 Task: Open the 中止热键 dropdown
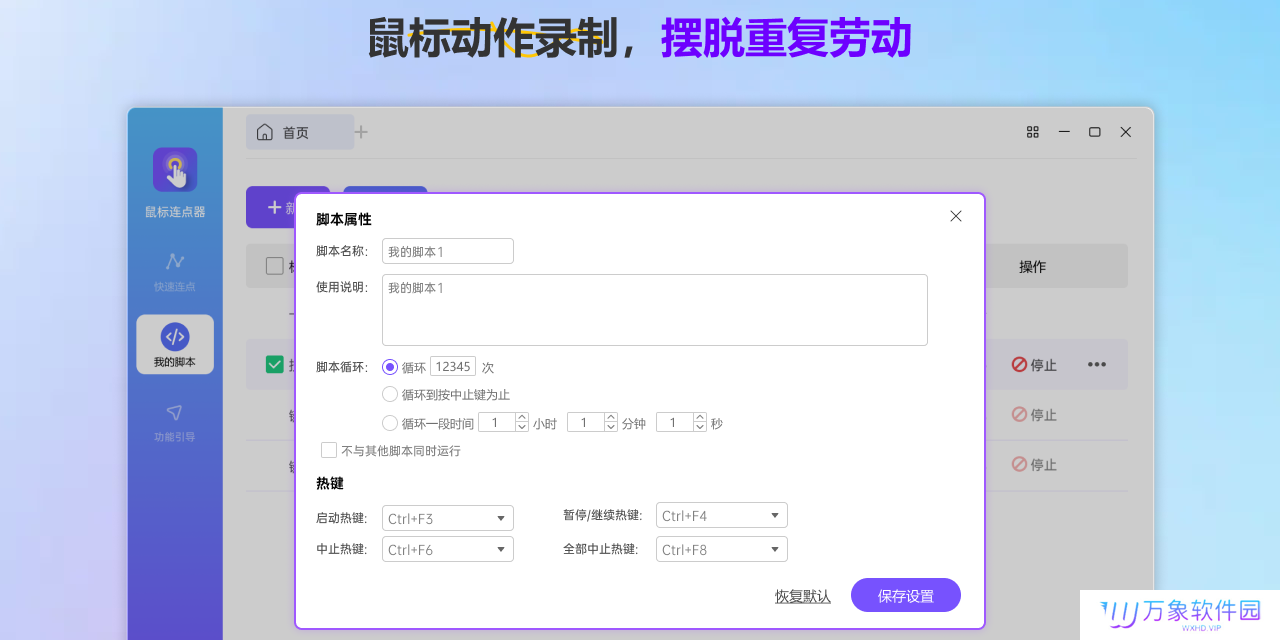tap(448, 549)
